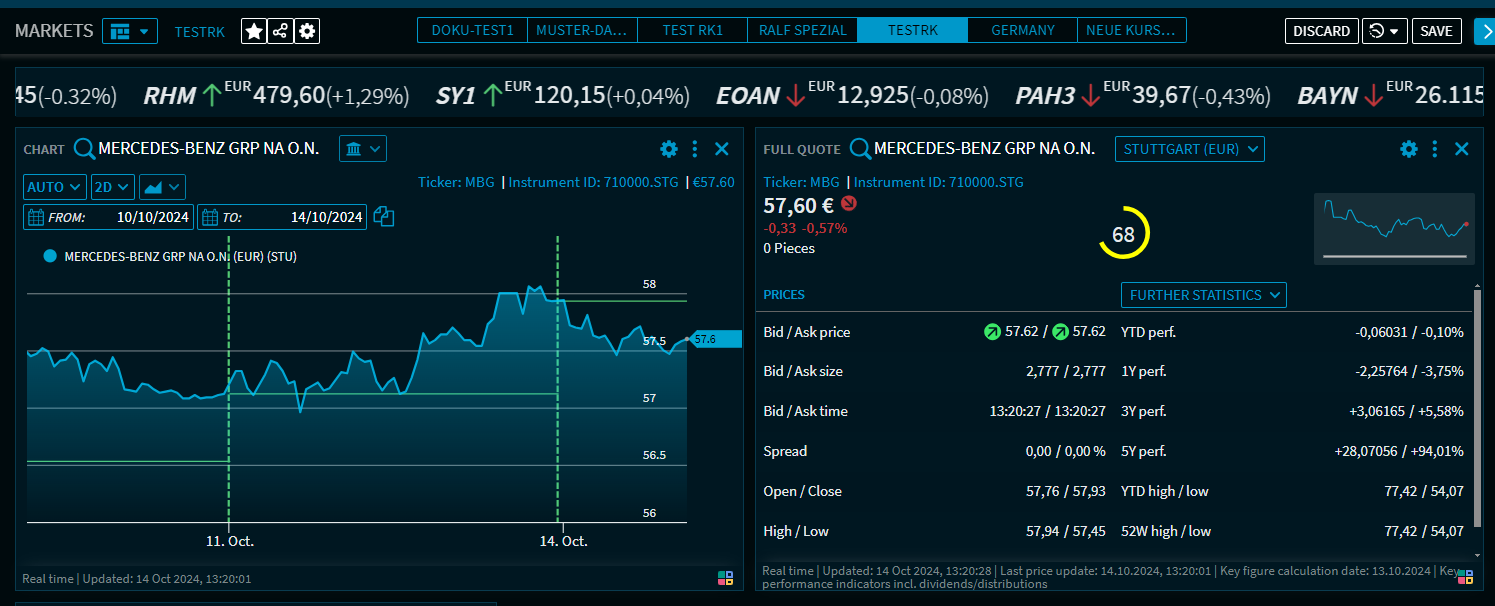Open the Chart panel three-dot menu

coord(695,149)
